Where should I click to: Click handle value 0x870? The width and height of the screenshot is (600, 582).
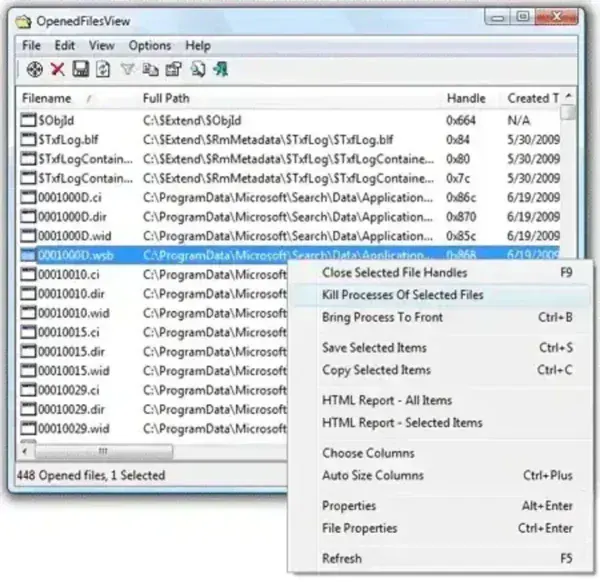[x=461, y=217]
